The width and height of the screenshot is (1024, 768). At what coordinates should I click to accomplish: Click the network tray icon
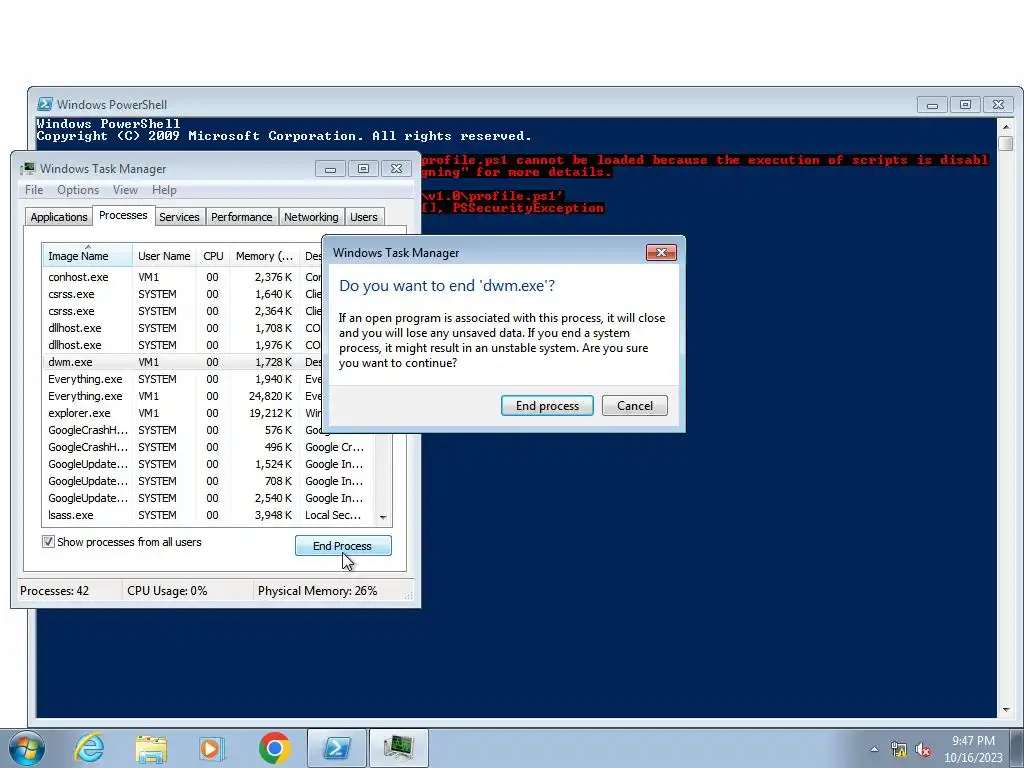click(x=899, y=750)
